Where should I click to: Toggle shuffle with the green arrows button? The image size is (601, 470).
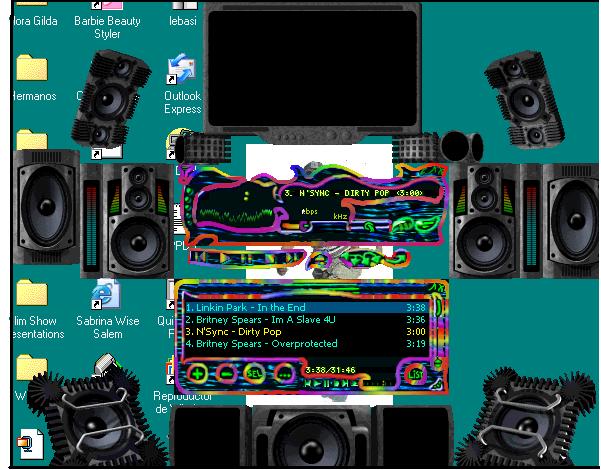click(363, 258)
